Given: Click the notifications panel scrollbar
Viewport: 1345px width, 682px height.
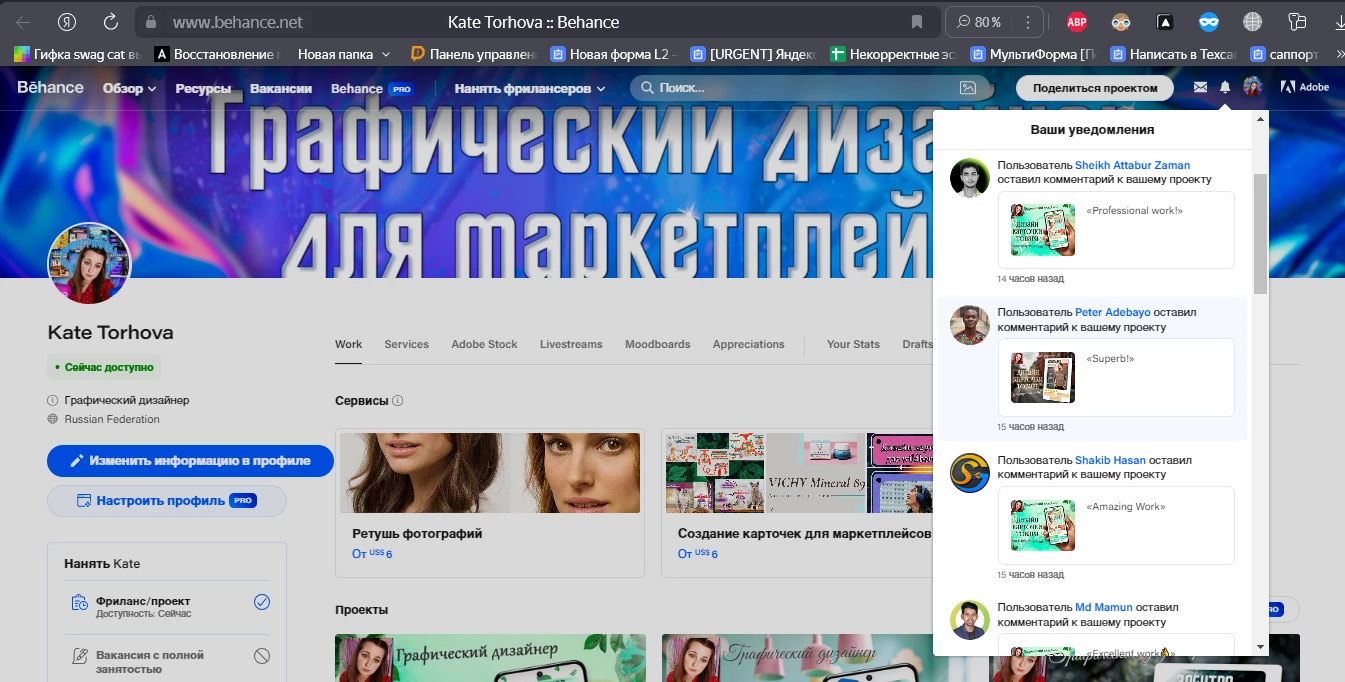Looking at the screenshot, I should click(x=1260, y=233).
